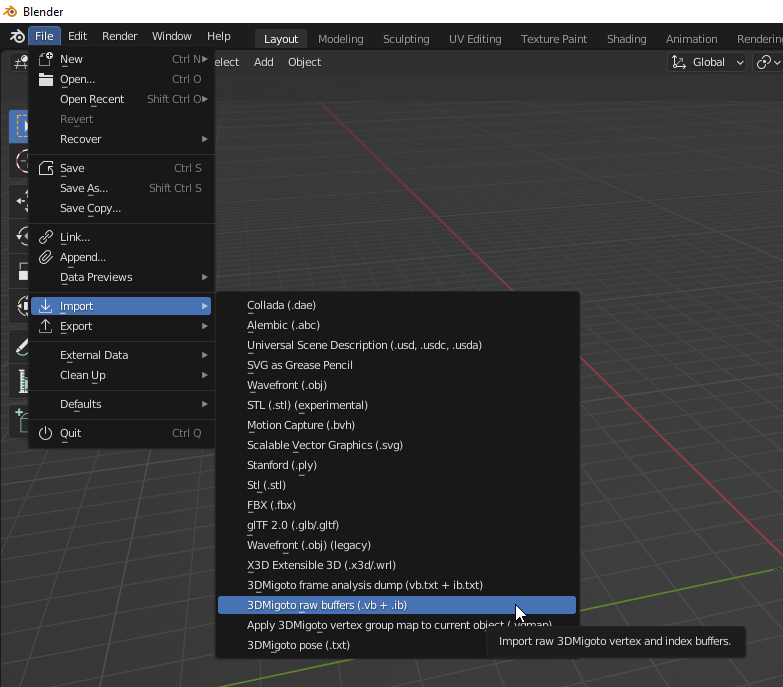Click the Save disk icon

click(x=46, y=168)
